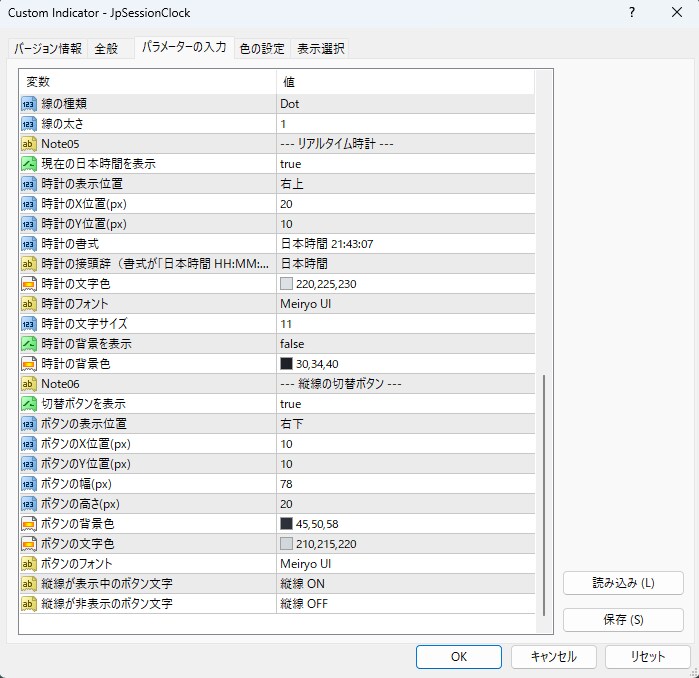699x678 pixels.
Task: Click the parameter list vertical scrollbar thumb
Action: click(x=544, y=495)
